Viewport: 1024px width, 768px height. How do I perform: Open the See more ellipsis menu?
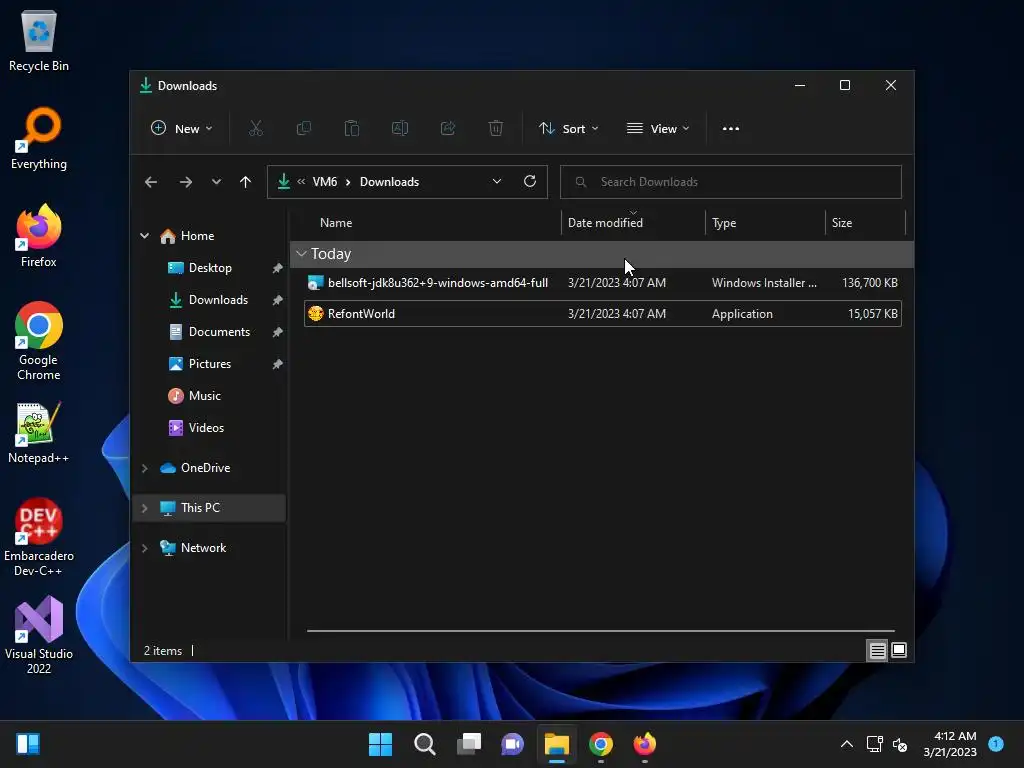[731, 129]
